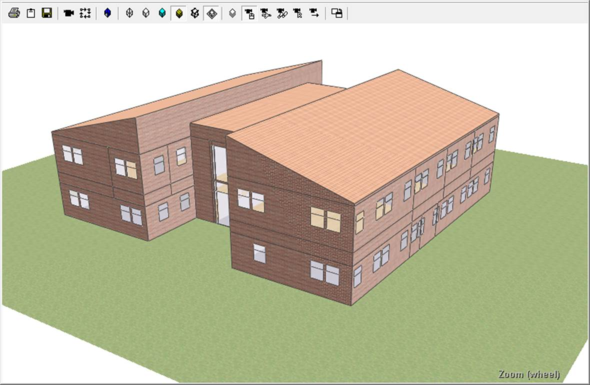Save the image using floppy disk icon
Screen dimensions: 590x385
(x=47, y=13)
